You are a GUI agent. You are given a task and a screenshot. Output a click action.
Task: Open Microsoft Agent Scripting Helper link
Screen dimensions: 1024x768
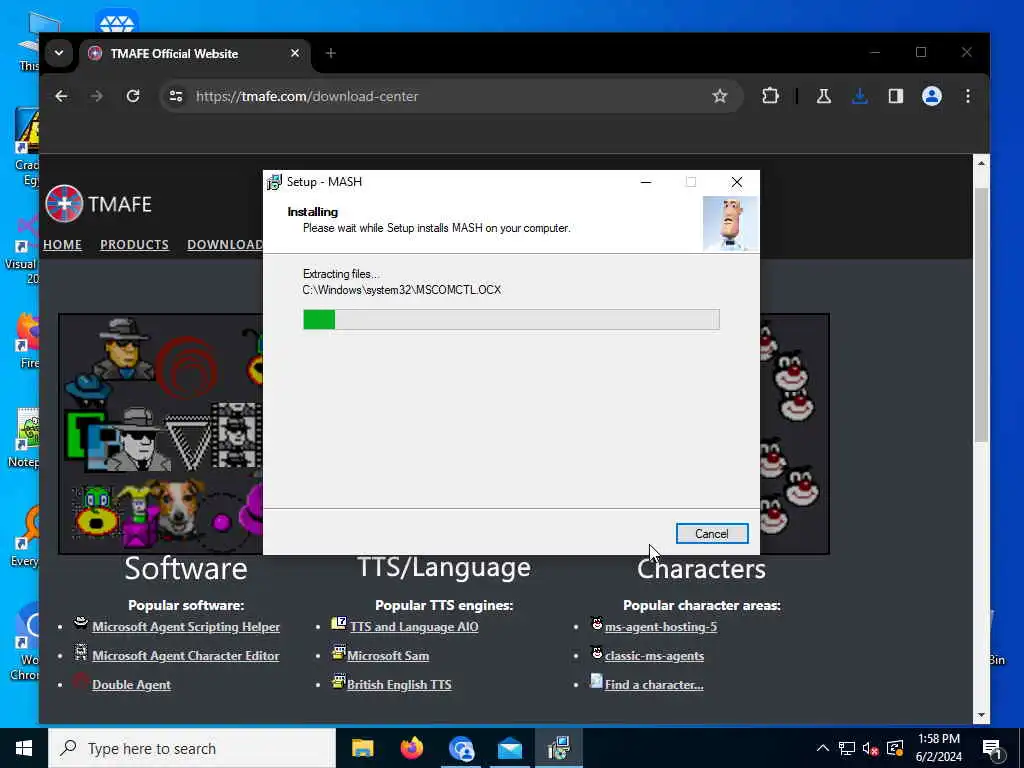tap(186, 627)
